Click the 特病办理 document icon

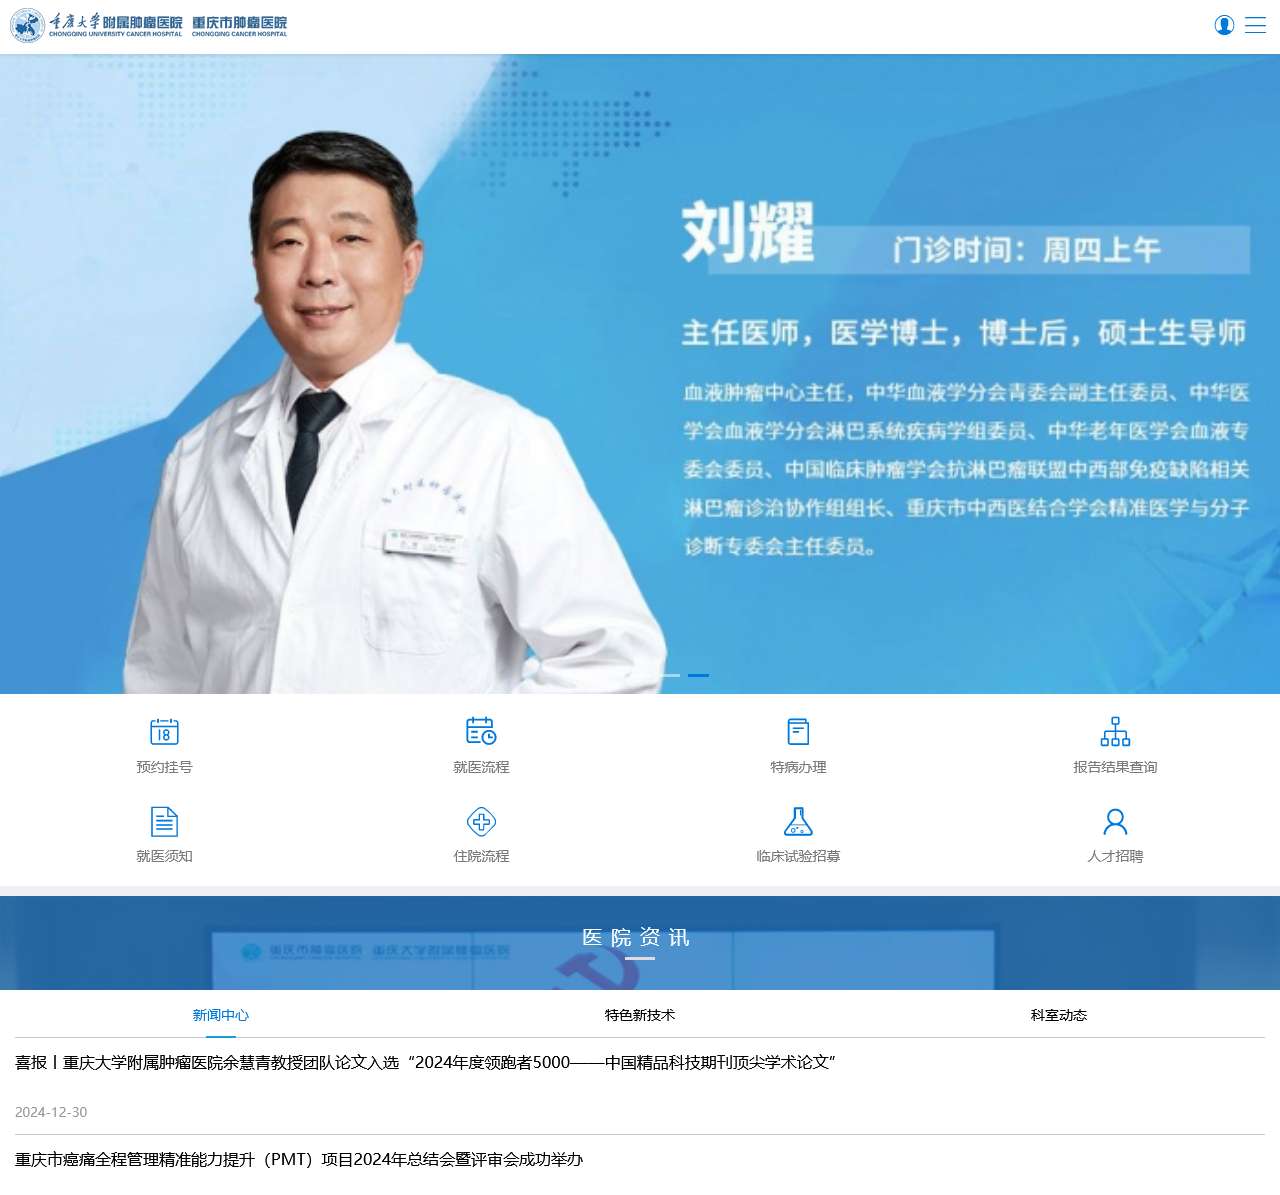pos(798,731)
